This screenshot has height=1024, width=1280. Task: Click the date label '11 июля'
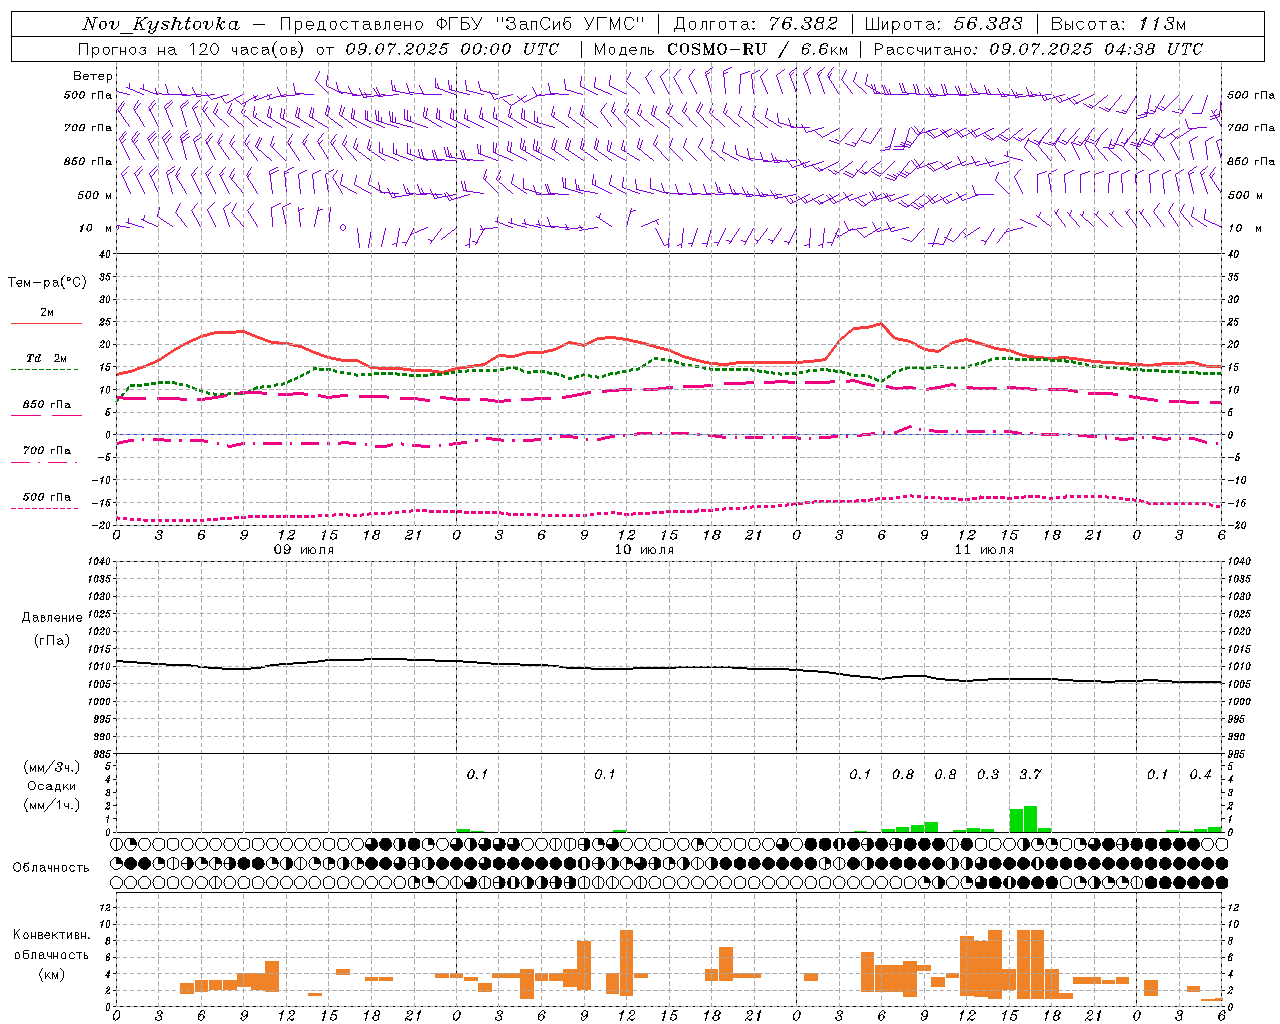click(x=984, y=549)
